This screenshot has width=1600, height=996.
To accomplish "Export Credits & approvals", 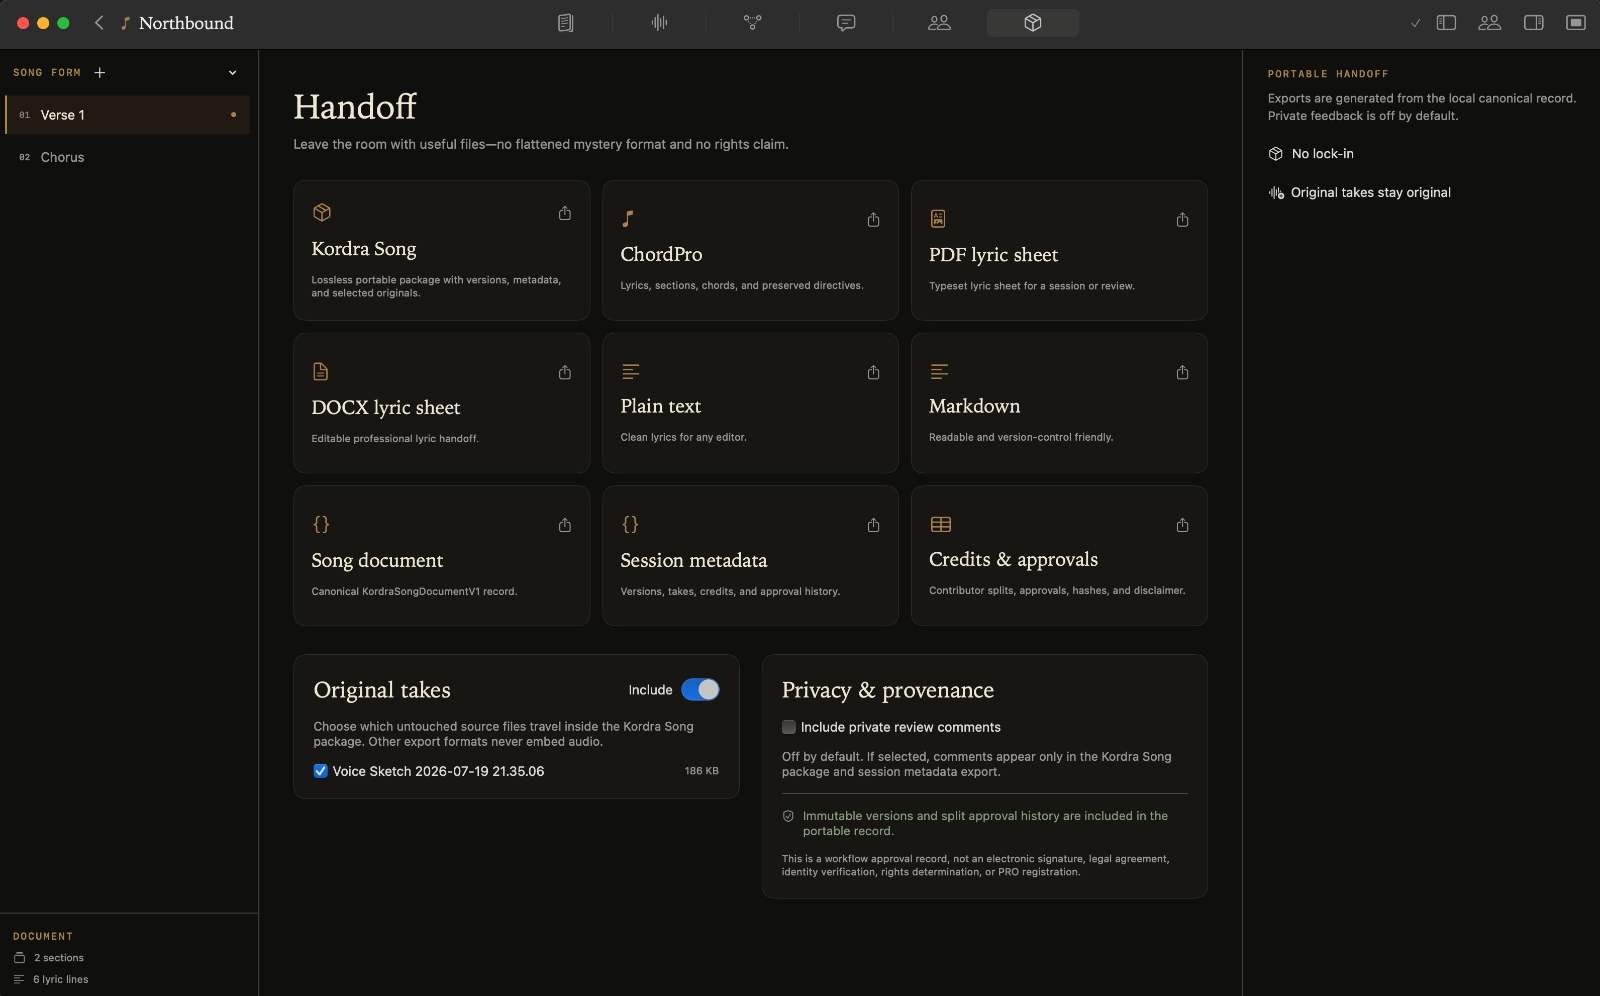I will click(x=1183, y=525).
